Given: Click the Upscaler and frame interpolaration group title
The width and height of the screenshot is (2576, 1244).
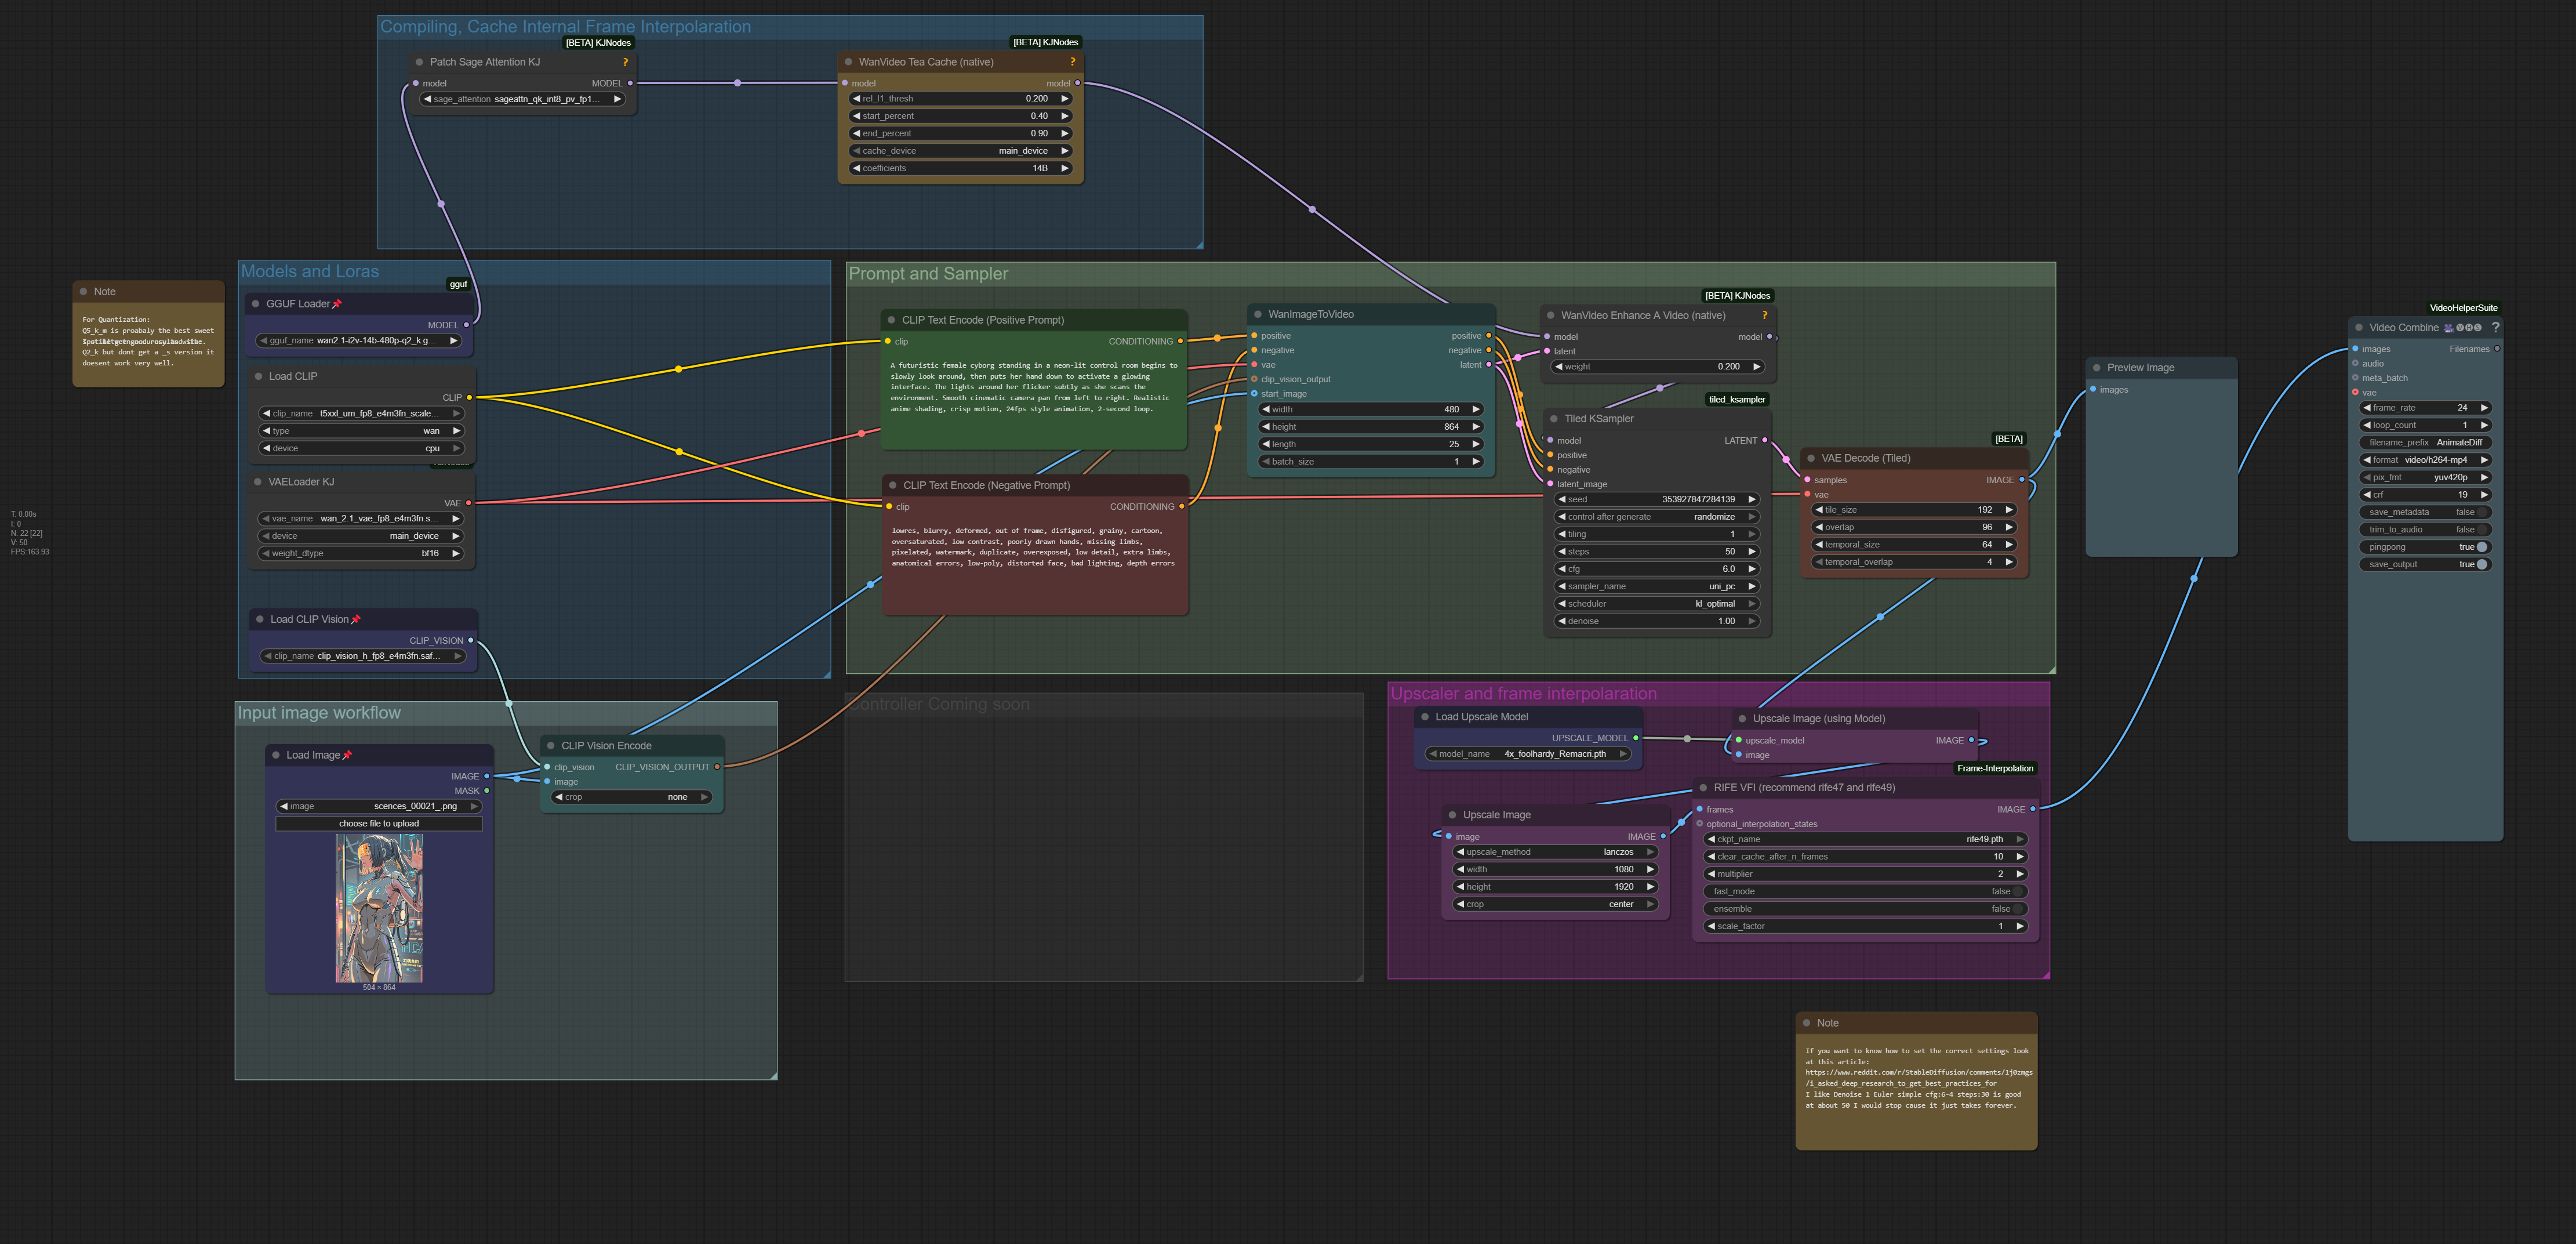Looking at the screenshot, I should click(1523, 694).
